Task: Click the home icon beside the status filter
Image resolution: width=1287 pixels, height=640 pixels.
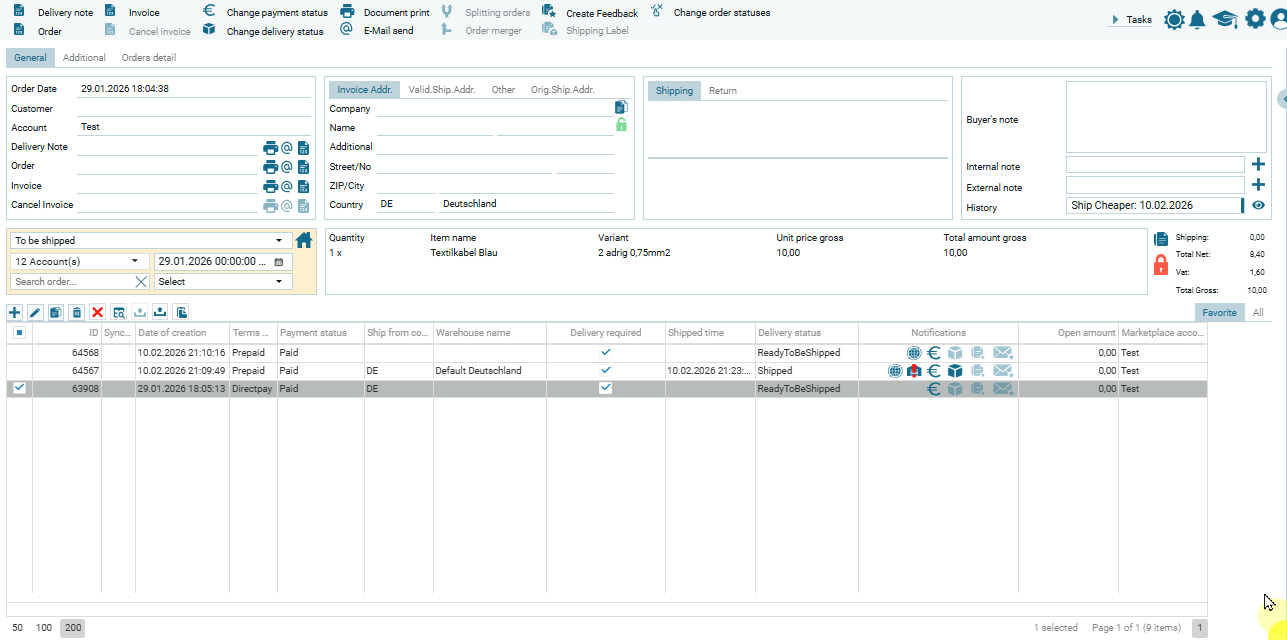Action: coord(304,240)
